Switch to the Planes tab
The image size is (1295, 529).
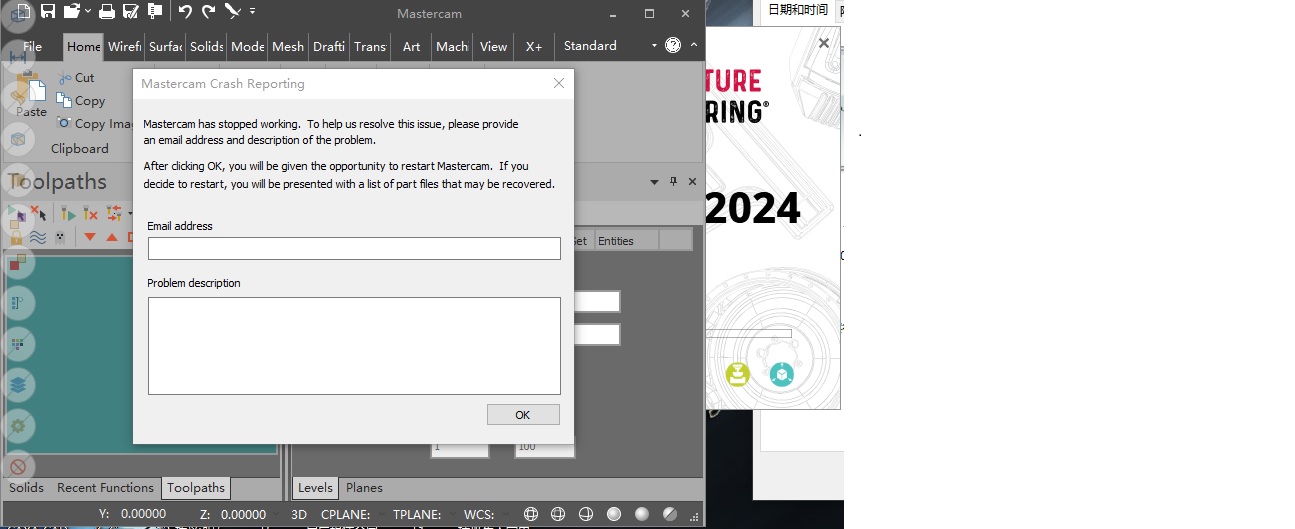364,488
